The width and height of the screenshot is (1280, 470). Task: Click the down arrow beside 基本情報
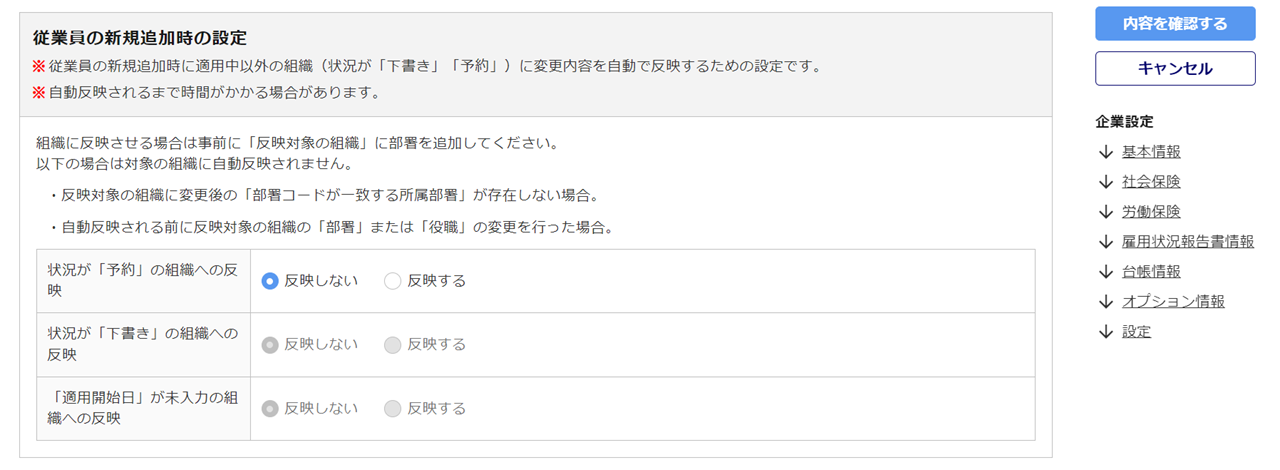[x=1105, y=152]
